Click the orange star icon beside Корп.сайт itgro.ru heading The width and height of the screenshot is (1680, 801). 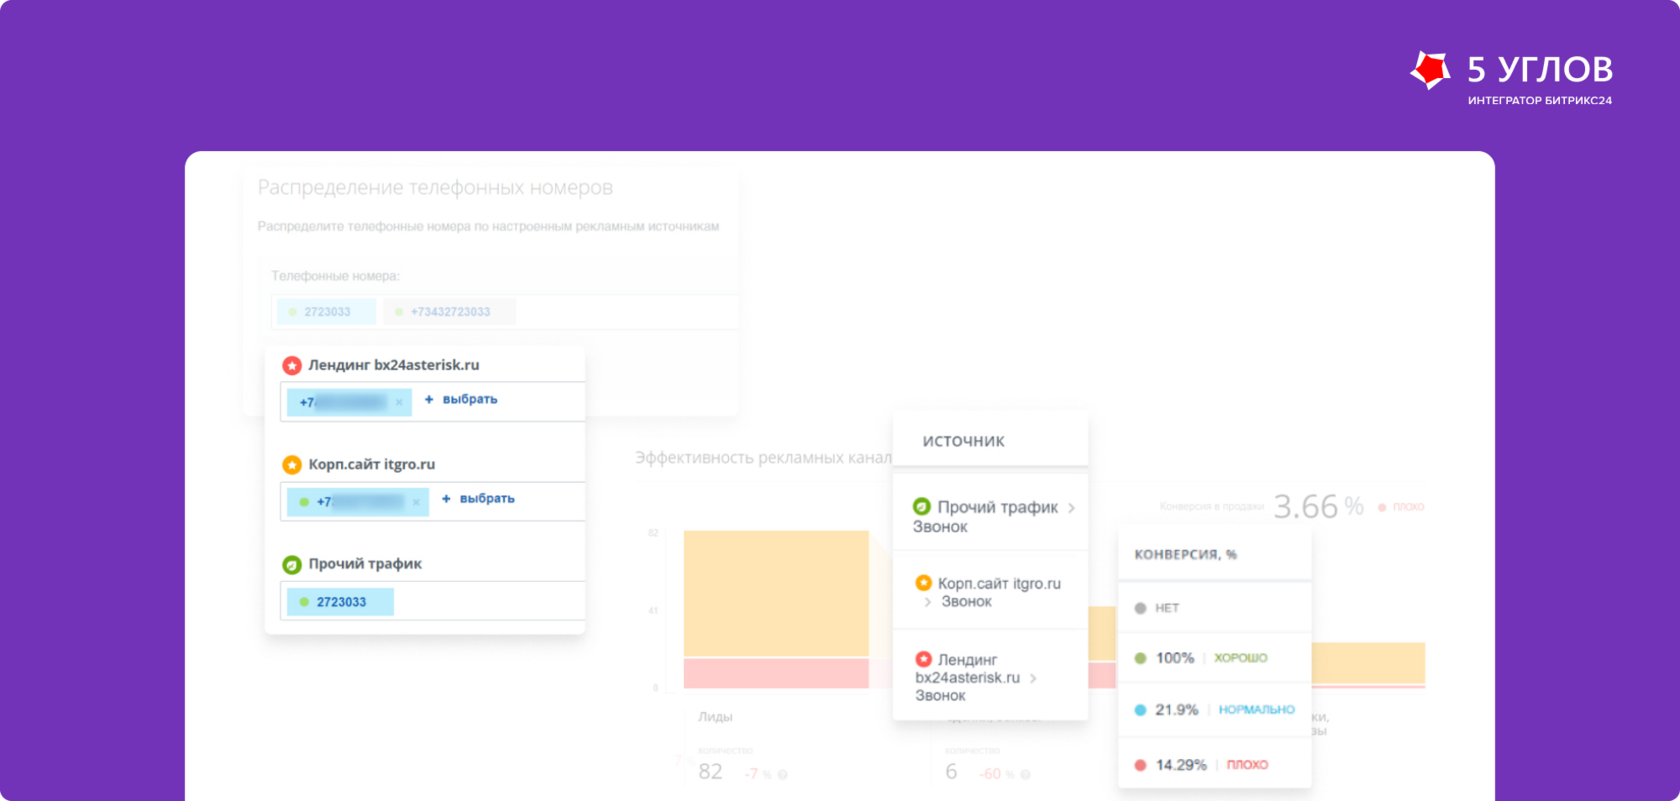click(292, 465)
